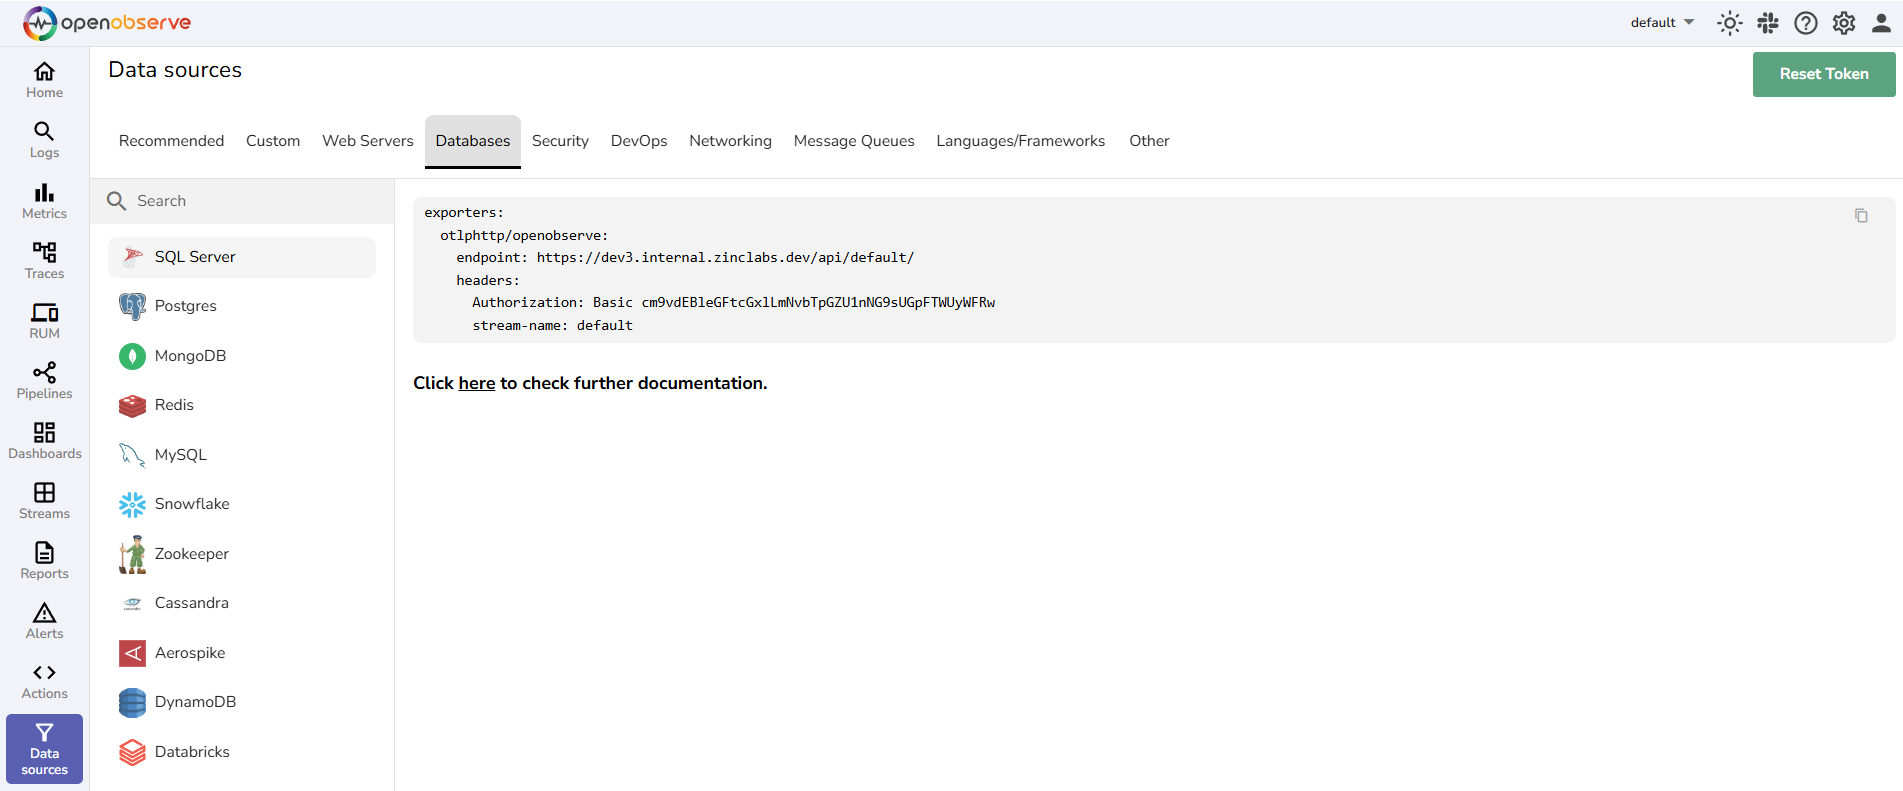The width and height of the screenshot is (1903, 791).
Task: Open the Logs search page
Action: pyautogui.click(x=44, y=140)
